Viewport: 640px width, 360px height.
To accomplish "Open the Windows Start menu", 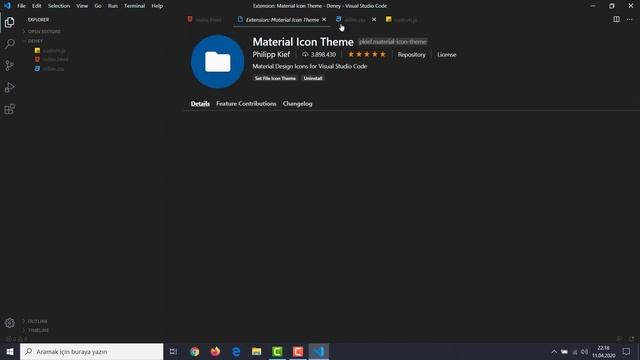I will tap(10, 351).
